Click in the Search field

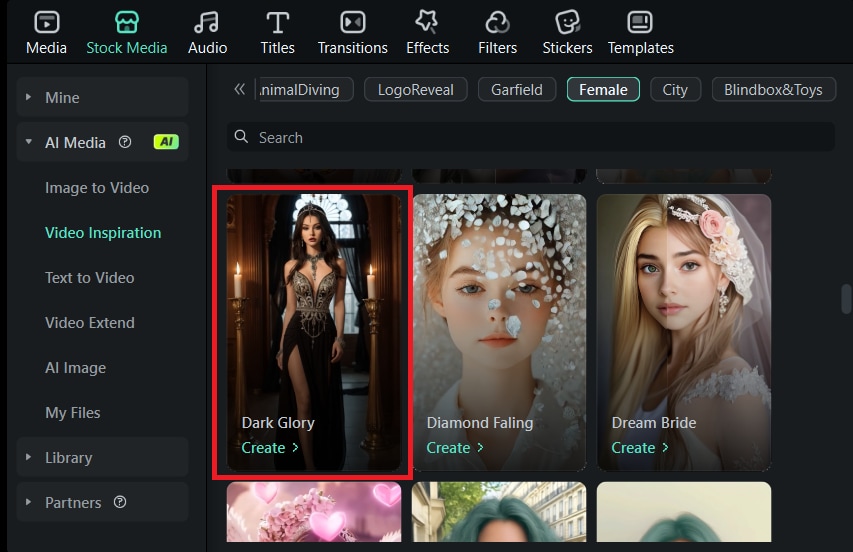point(530,137)
